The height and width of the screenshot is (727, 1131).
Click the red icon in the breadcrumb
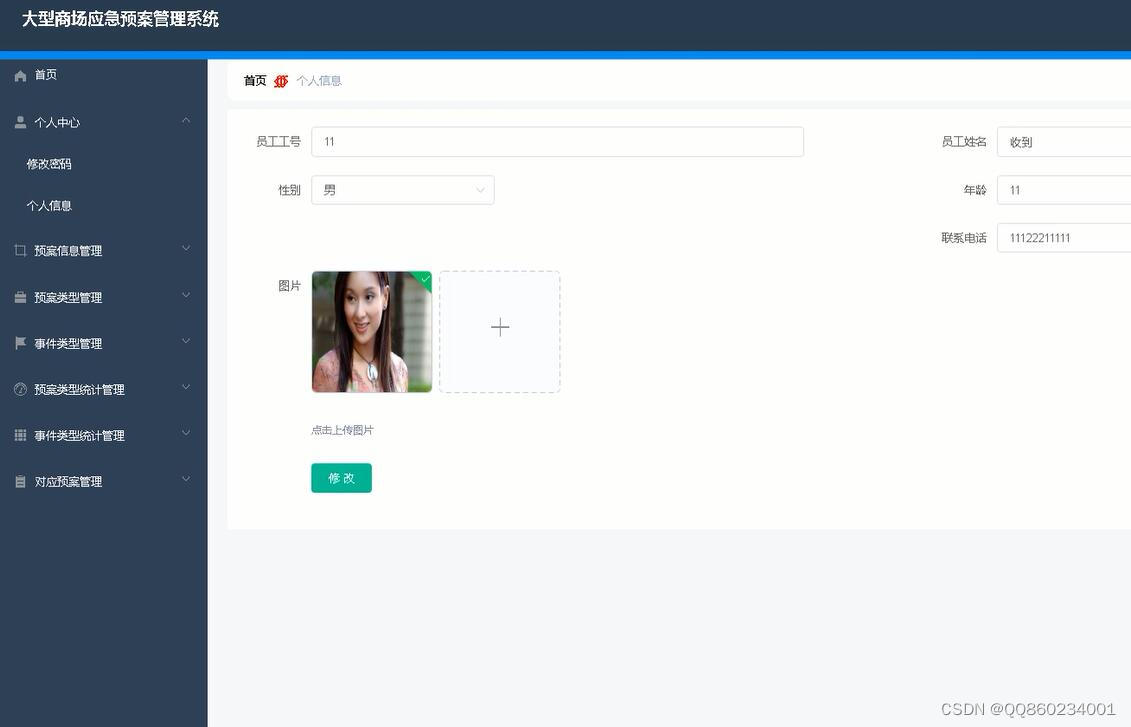[280, 80]
